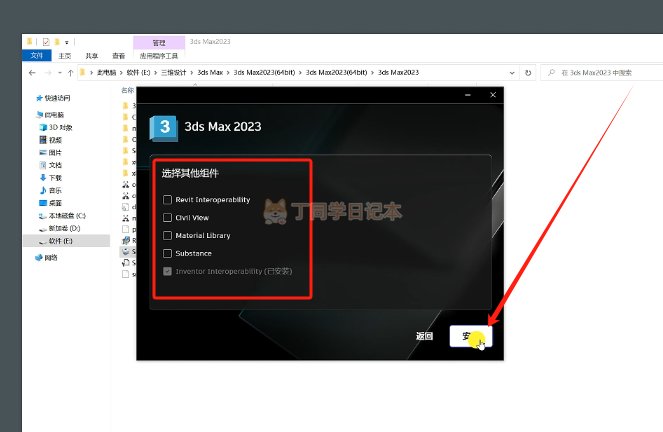Check the Material Library option
Screen dimensions: 663x432
coord(167,235)
